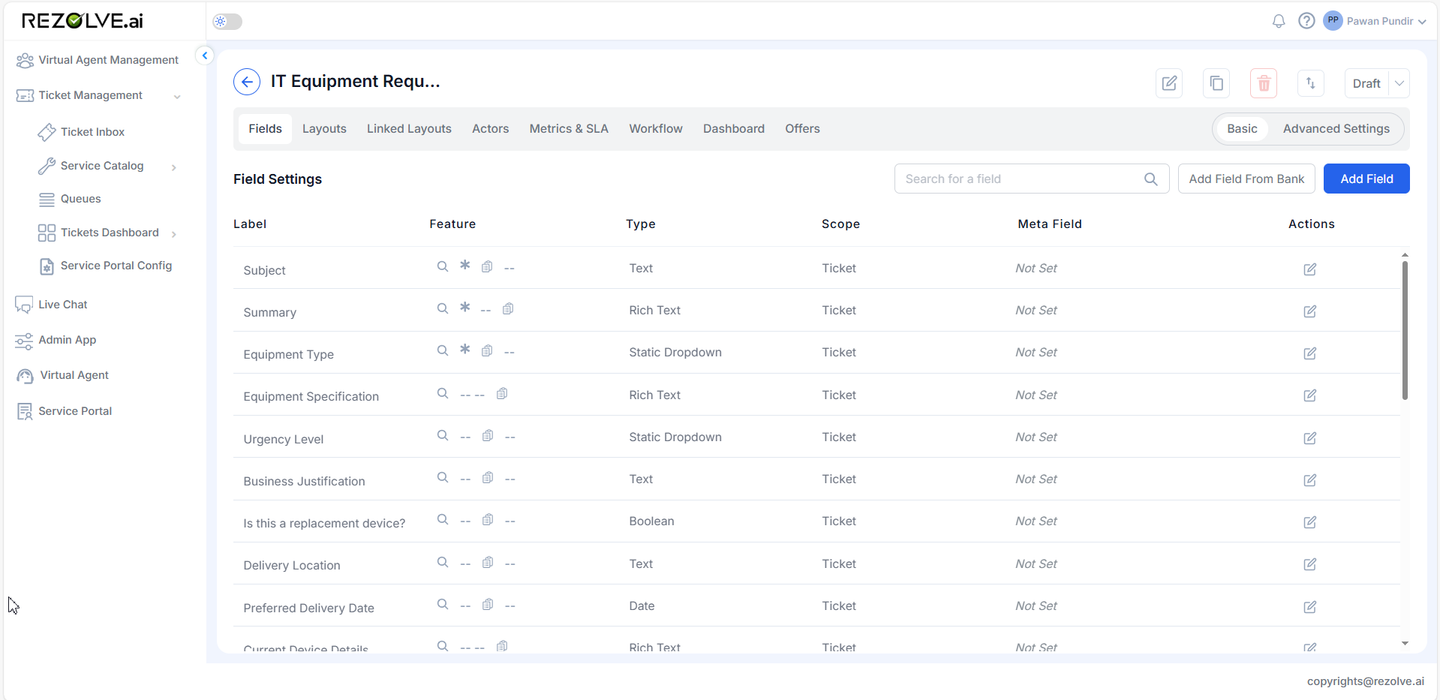The height and width of the screenshot is (700, 1440).
Task: Edit the replacement device field row
Action: click(x=1310, y=522)
